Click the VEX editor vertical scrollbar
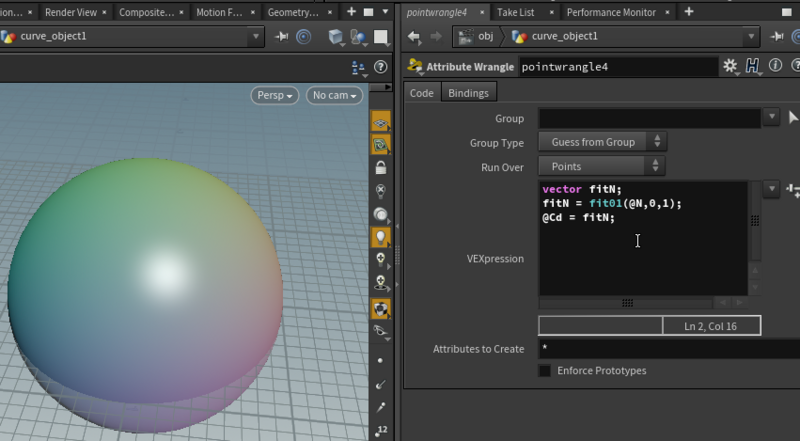The width and height of the screenshot is (800, 441). 755,221
